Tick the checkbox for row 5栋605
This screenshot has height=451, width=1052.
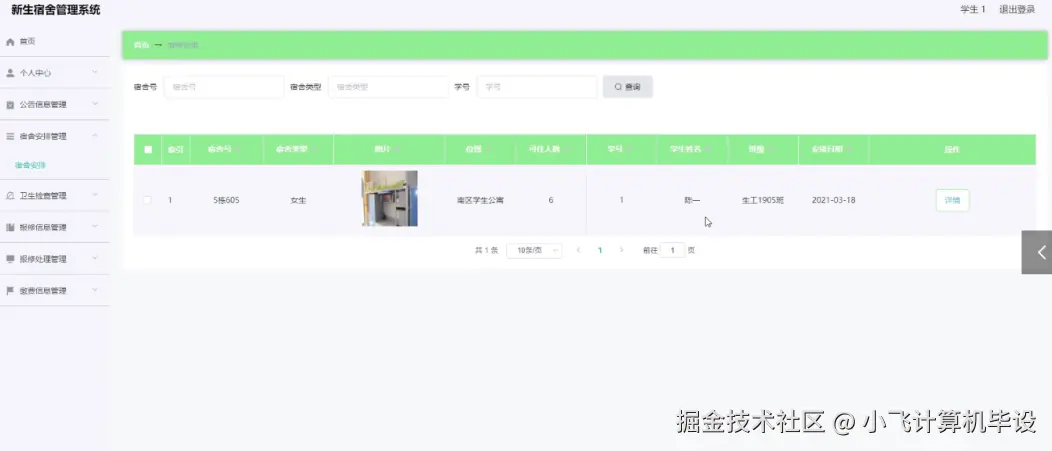pyautogui.click(x=147, y=200)
